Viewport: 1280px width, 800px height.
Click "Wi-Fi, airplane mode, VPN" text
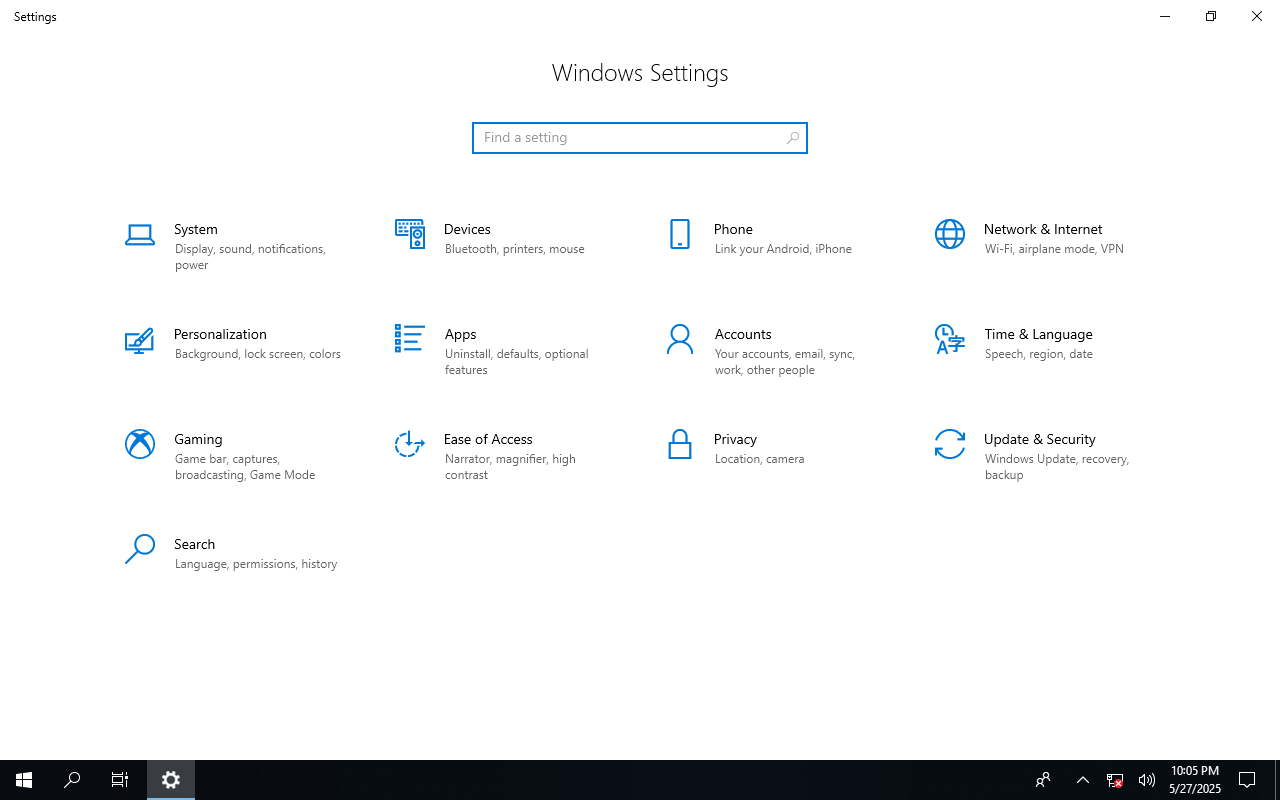(x=1054, y=249)
